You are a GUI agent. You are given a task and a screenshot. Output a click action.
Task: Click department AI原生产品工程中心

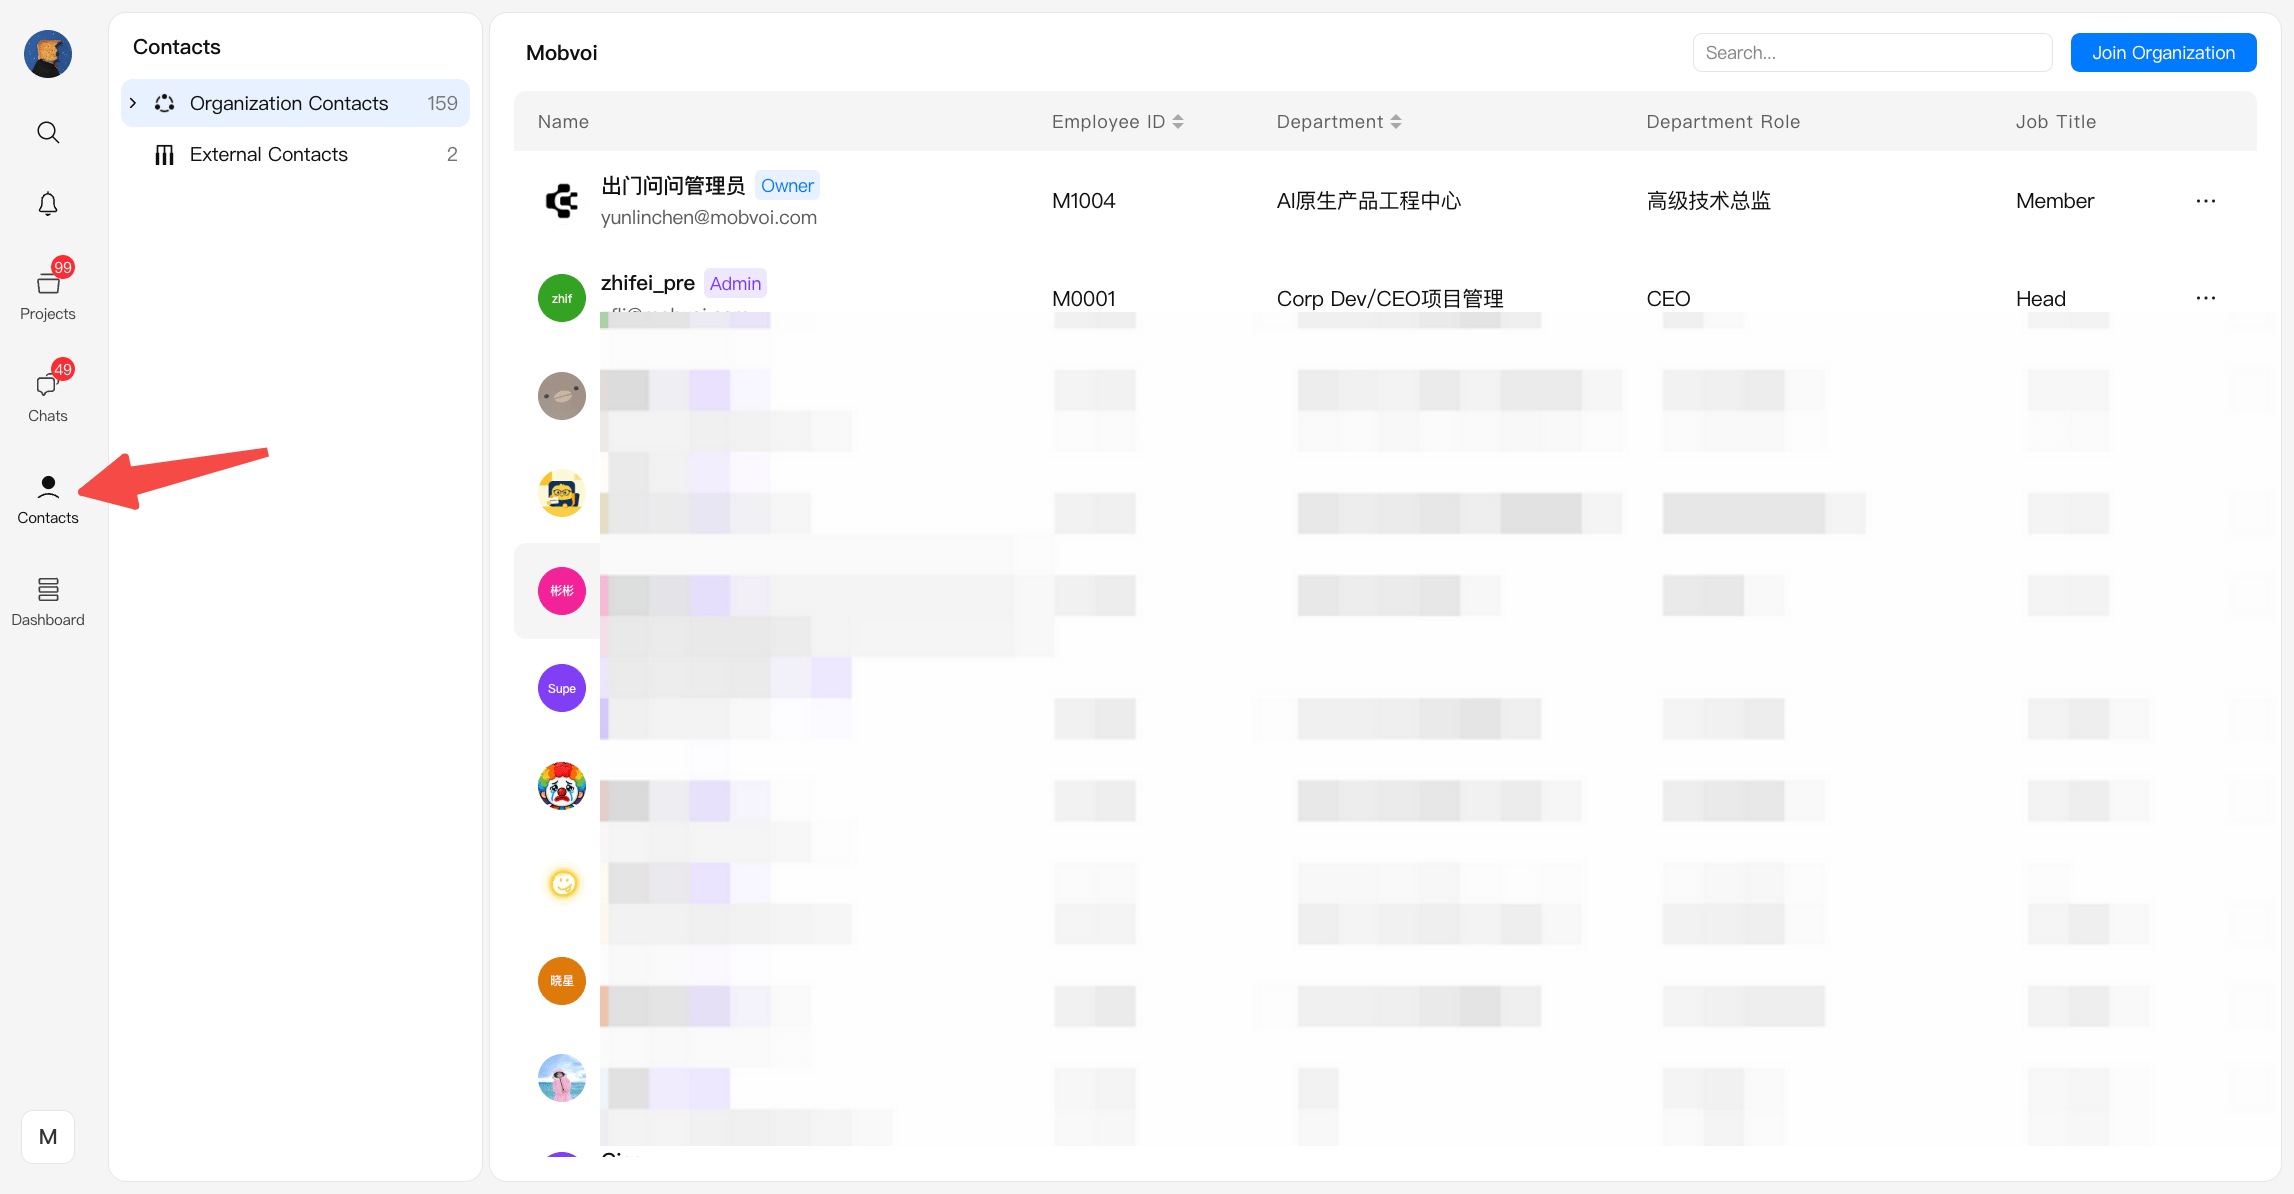coord(1369,201)
